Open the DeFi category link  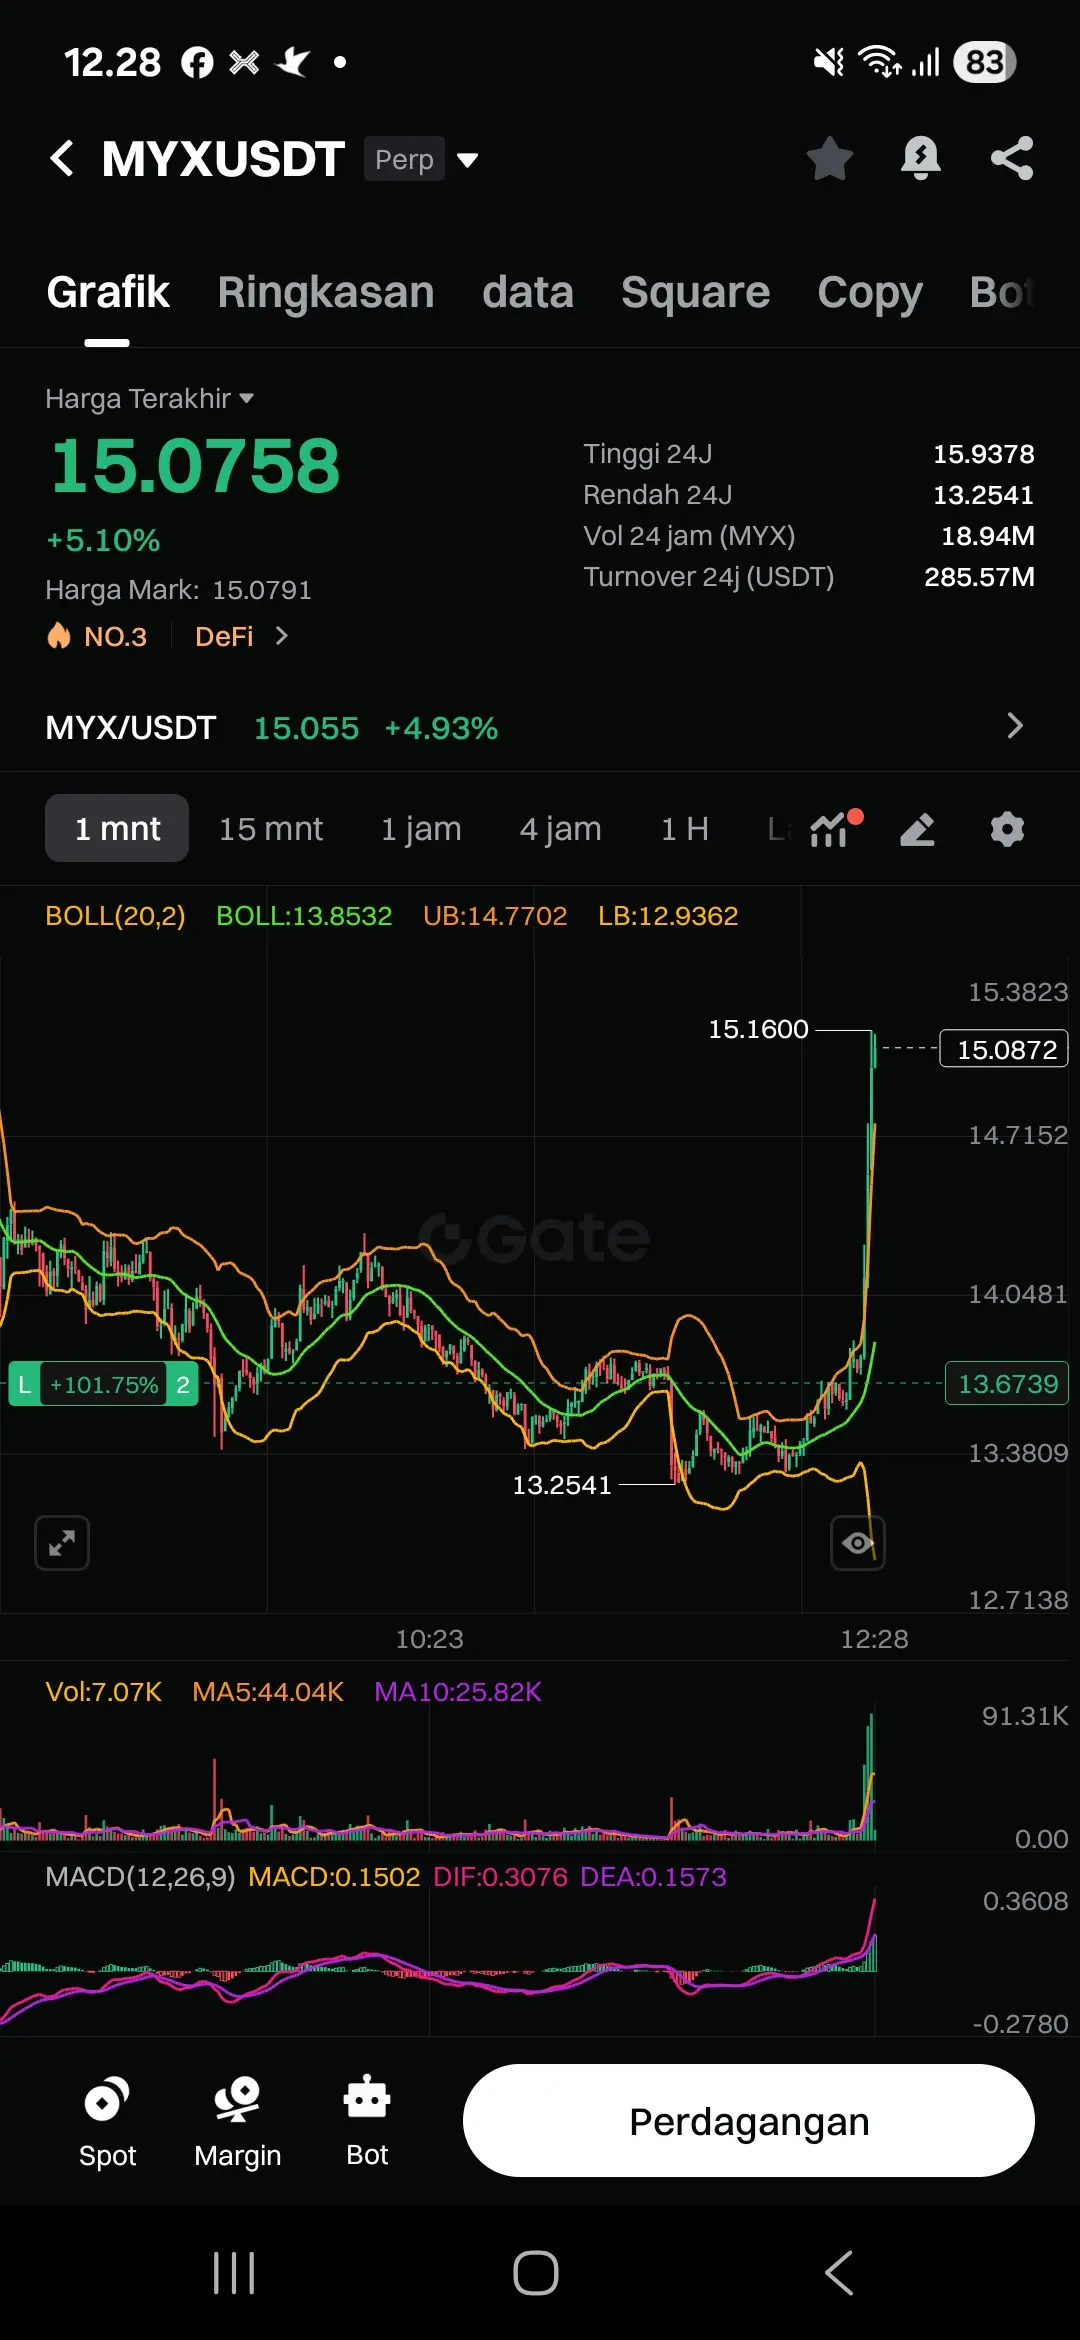click(224, 636)
